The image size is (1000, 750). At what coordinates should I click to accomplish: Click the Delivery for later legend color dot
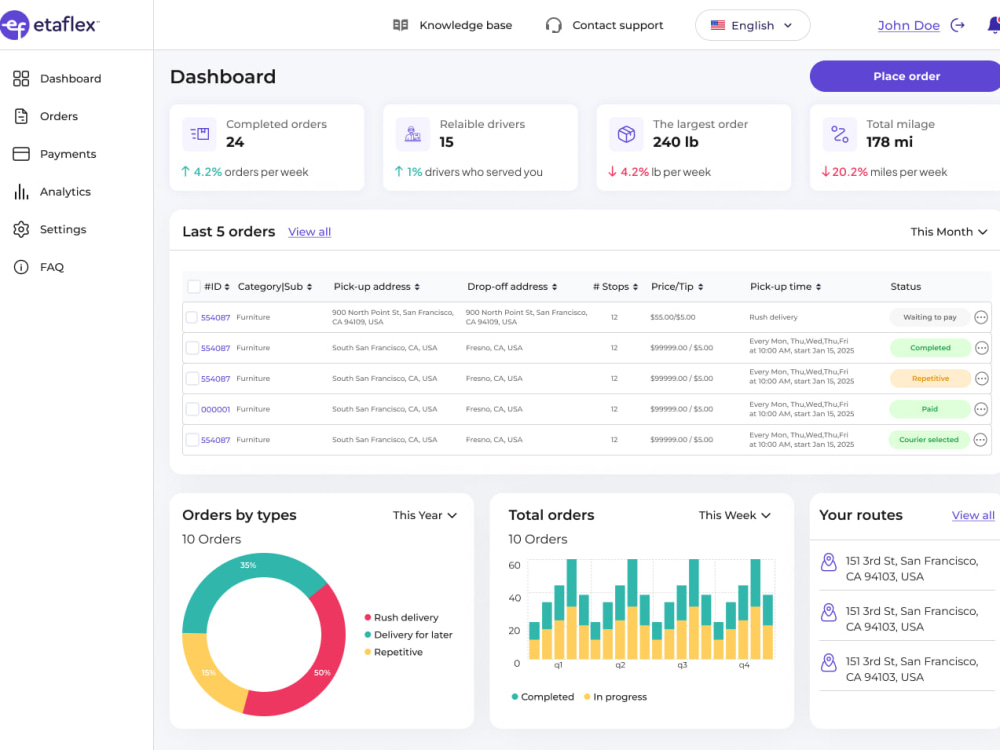(x=367, y=635)
